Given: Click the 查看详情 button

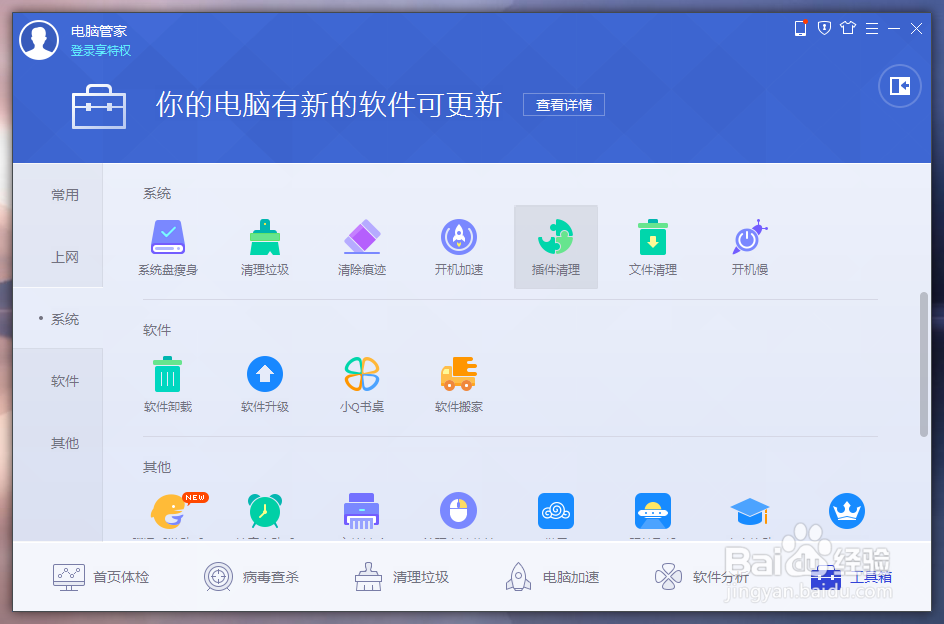Looking at the screenshot, I should tap(564, 105).
